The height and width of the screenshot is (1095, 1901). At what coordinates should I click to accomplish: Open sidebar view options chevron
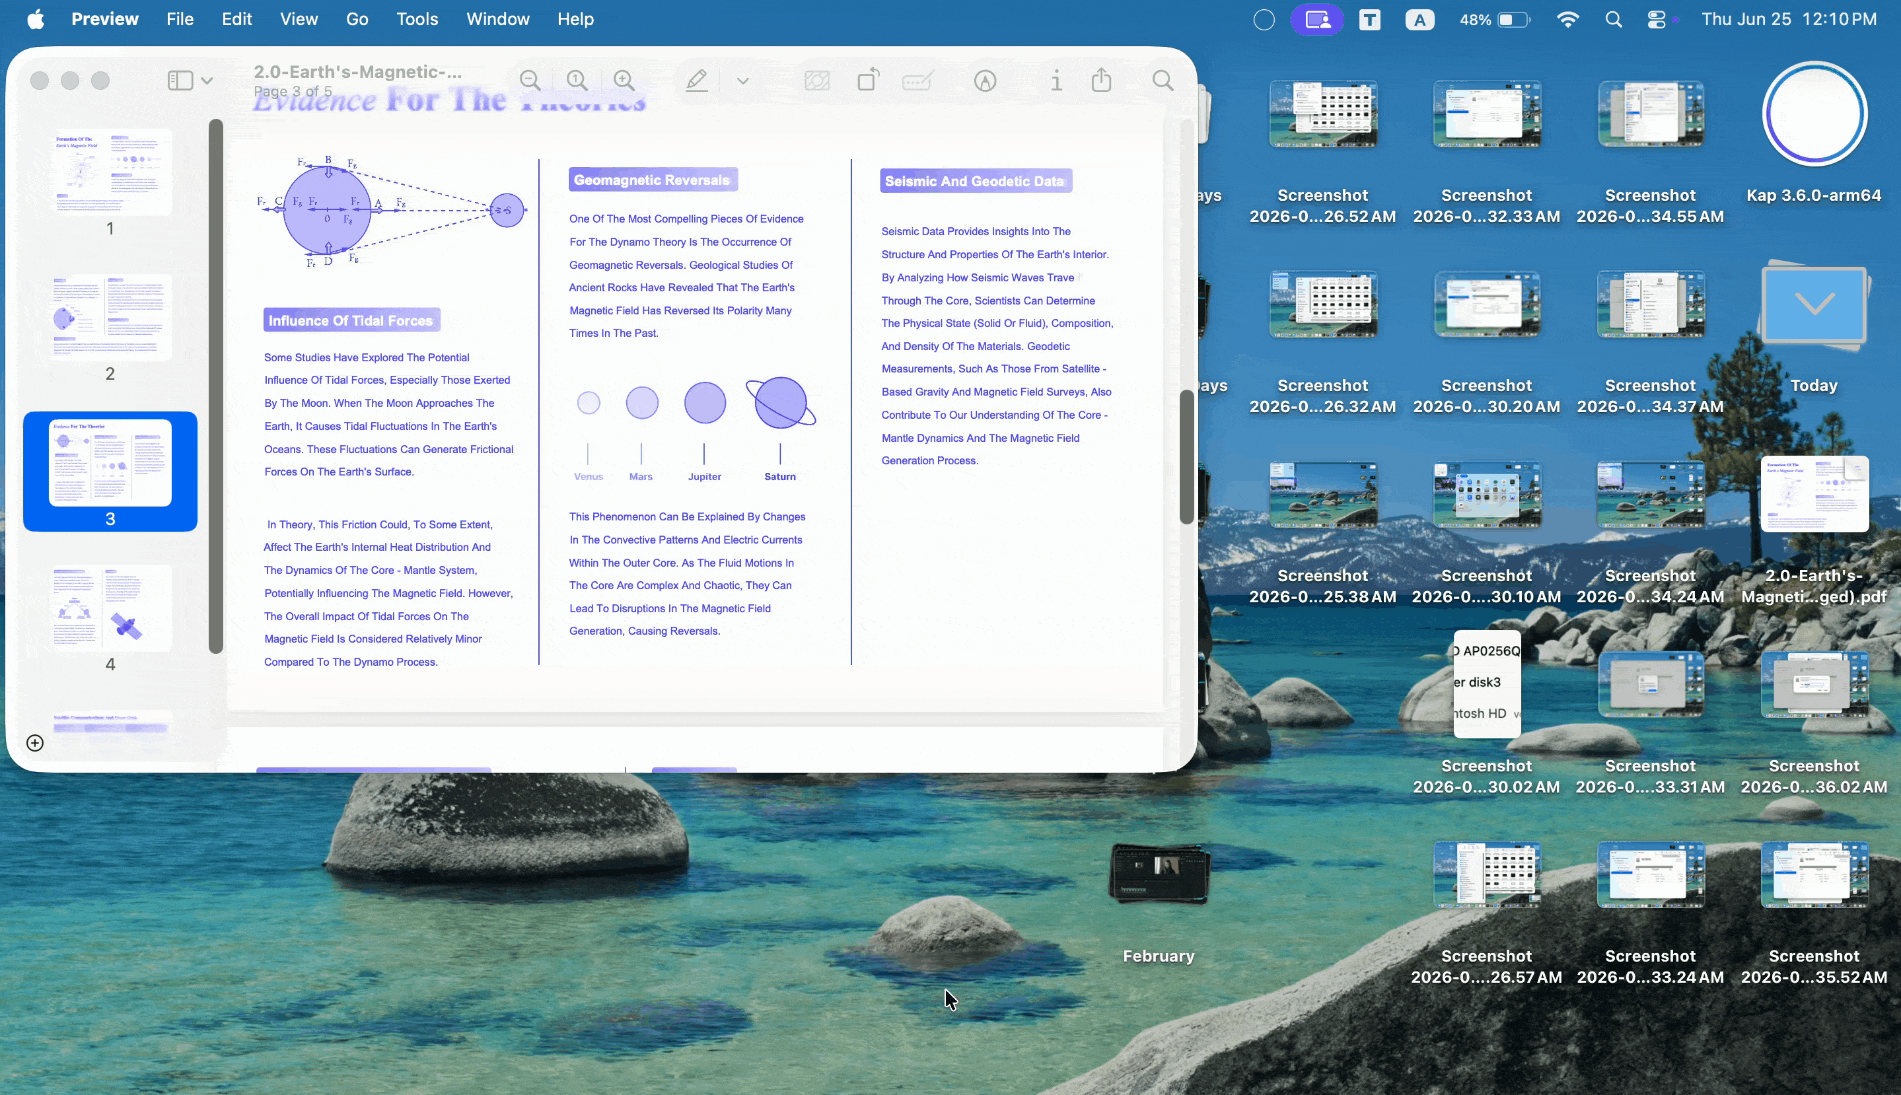pyautogui.click(x=207, y=81)
